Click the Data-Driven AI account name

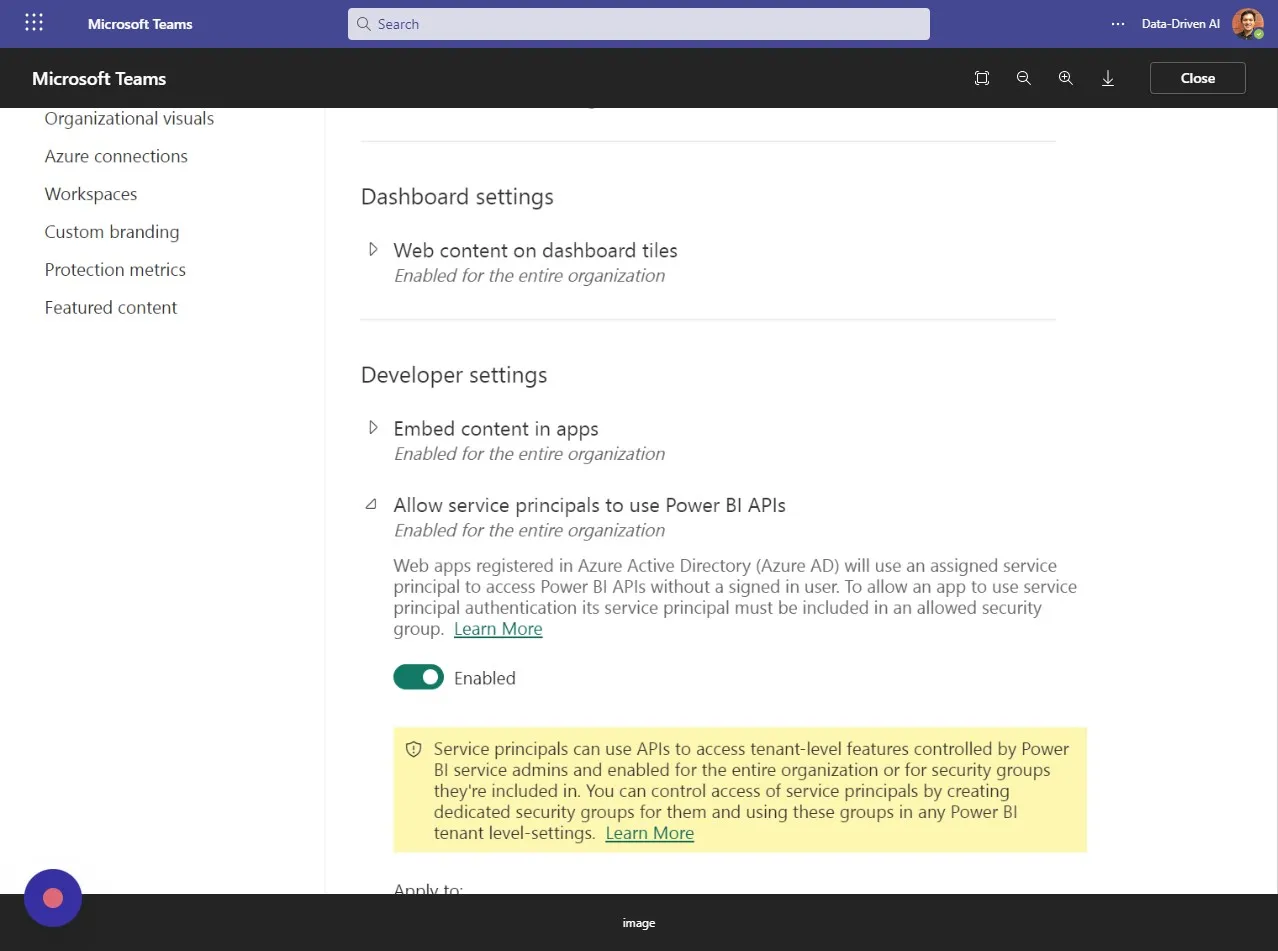pyautogui.click(x=1181, y=24)
